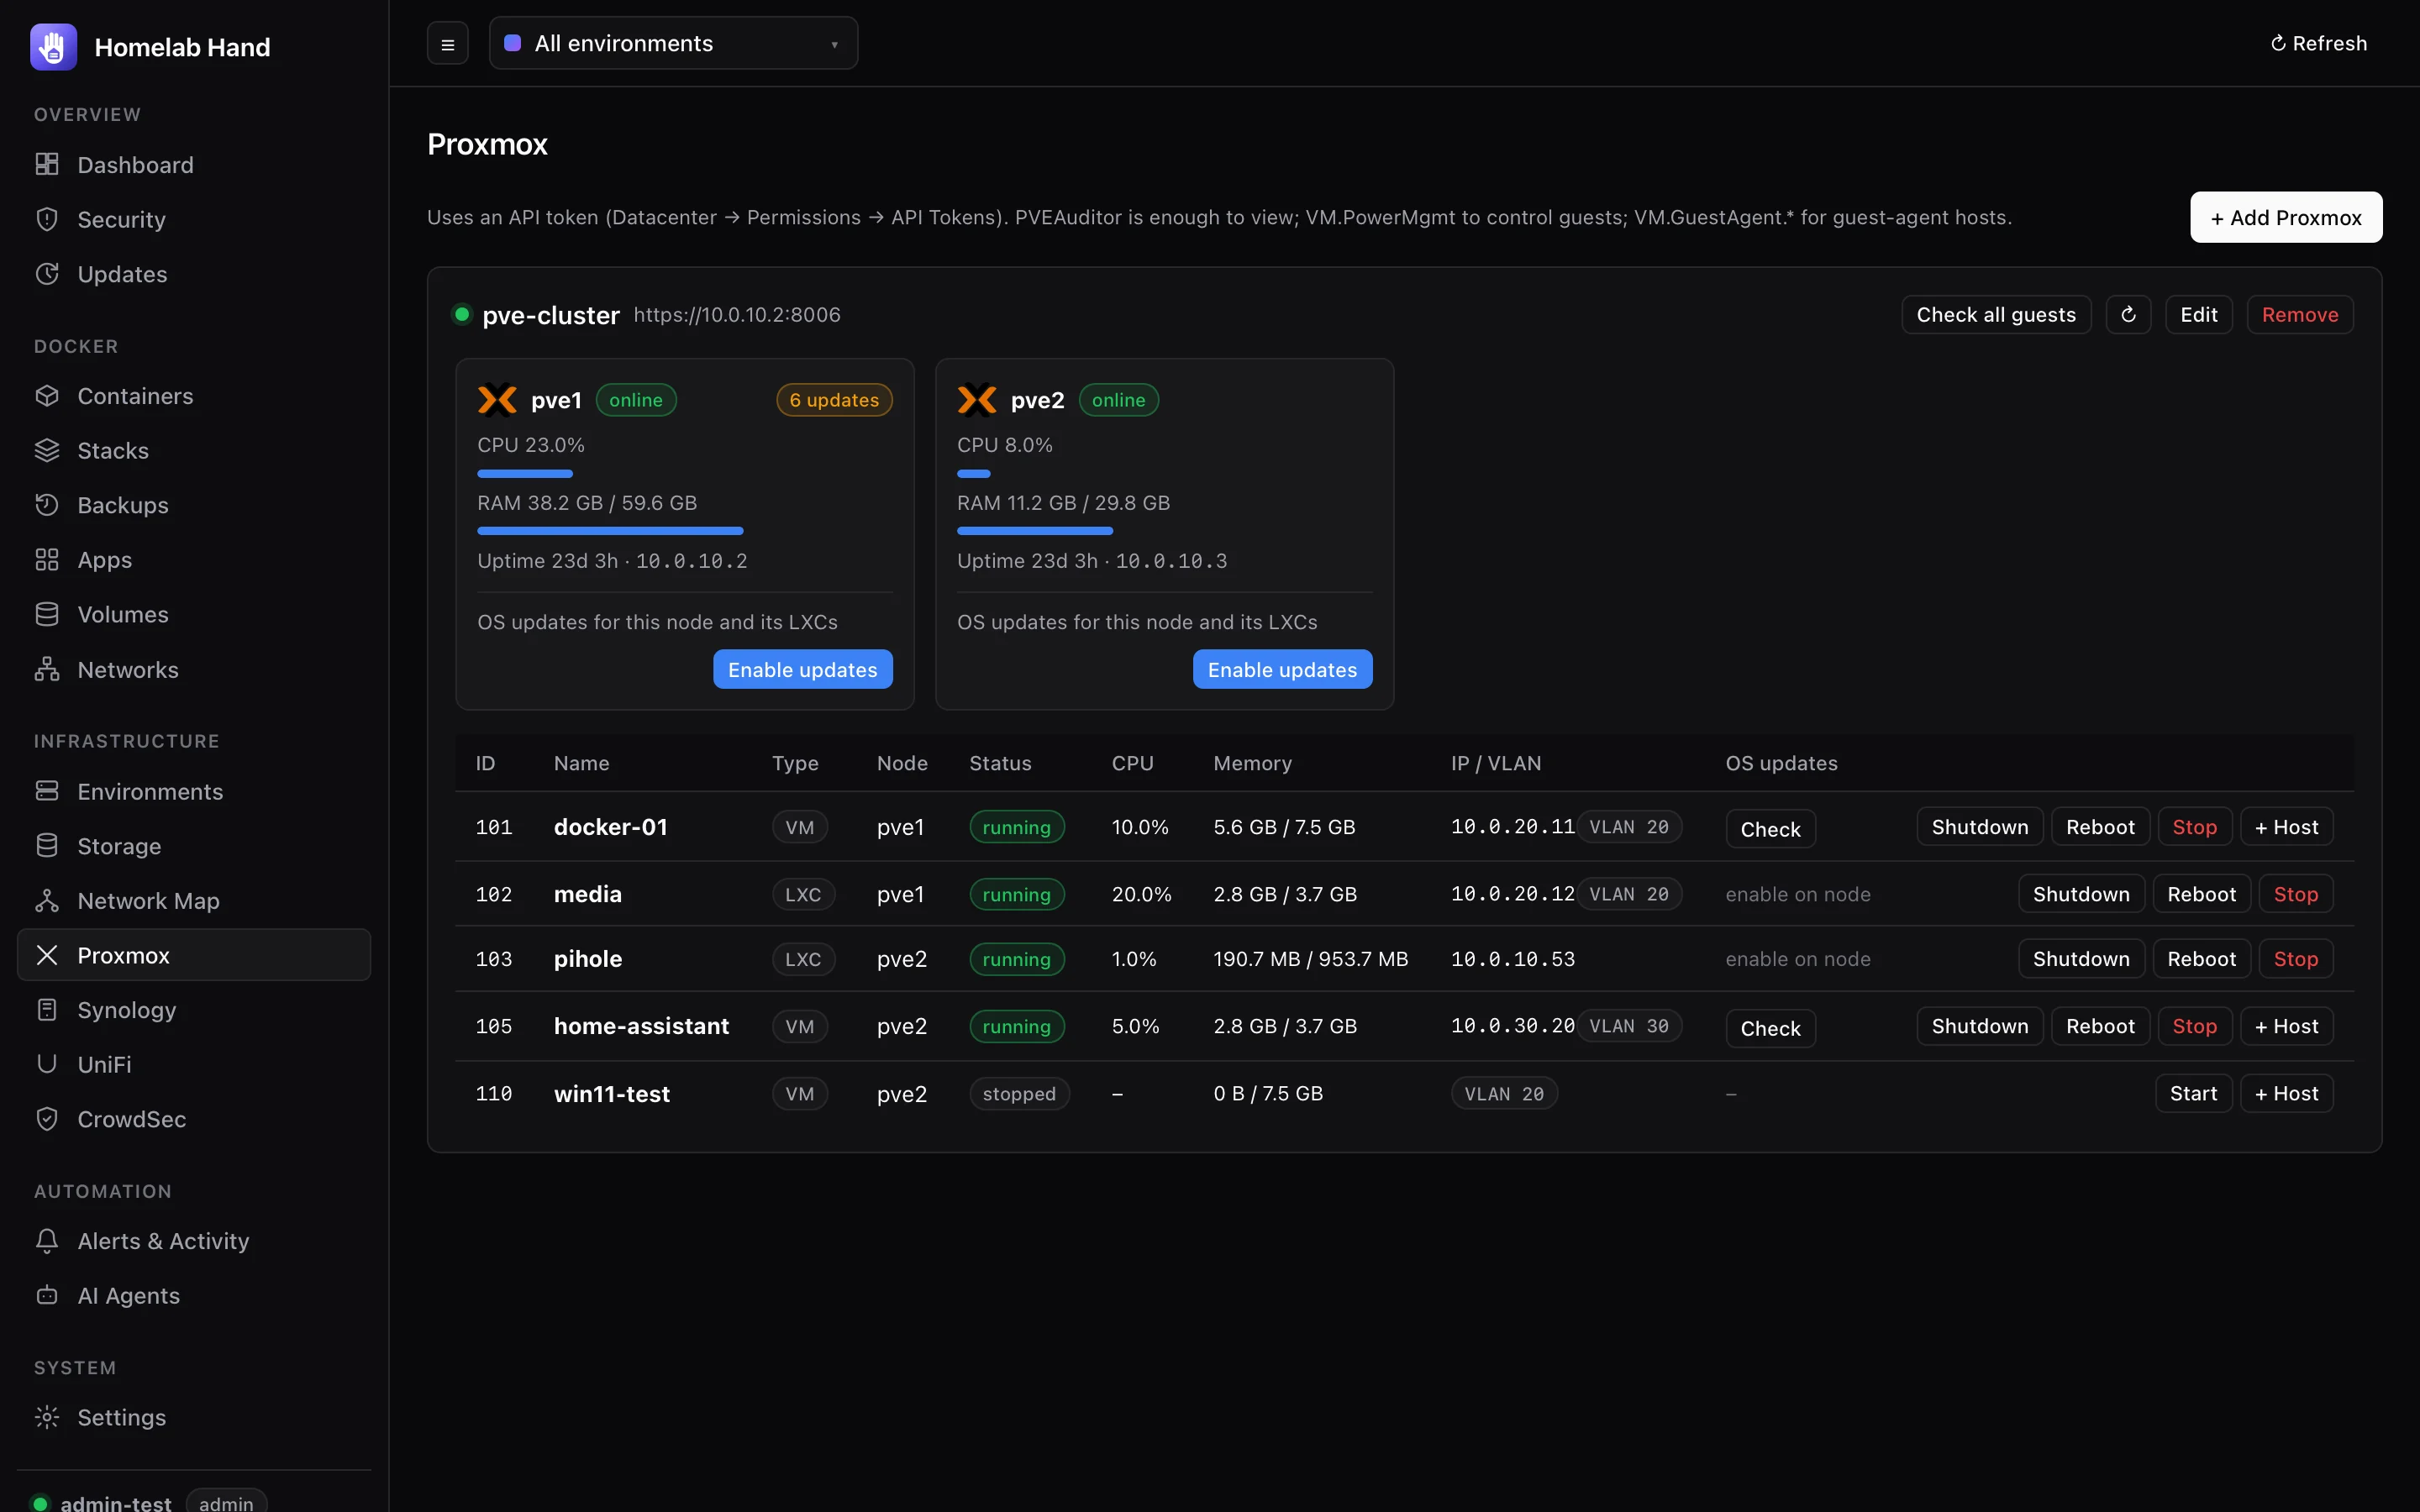Open the Settings gear icon
This screenshot has width=2420, height=1512.
click(x=47, y=1417)
